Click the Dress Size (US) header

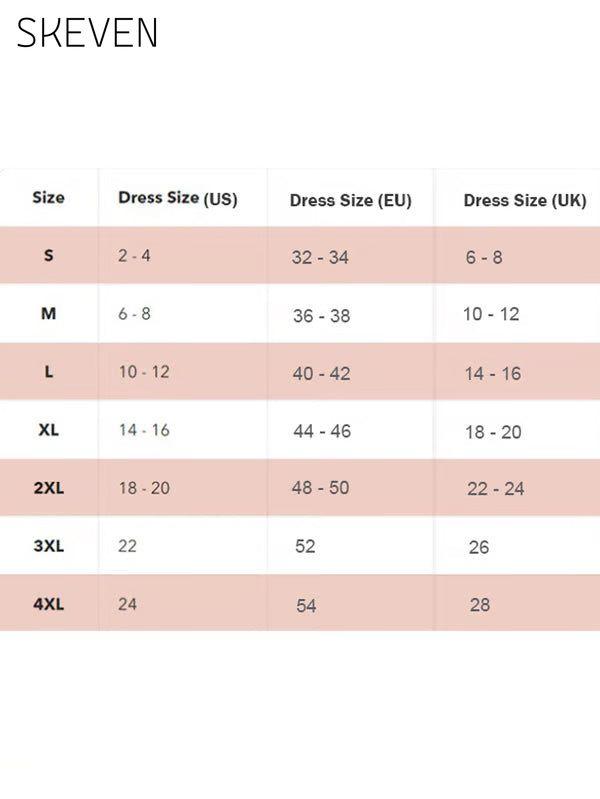click(178, 198)
